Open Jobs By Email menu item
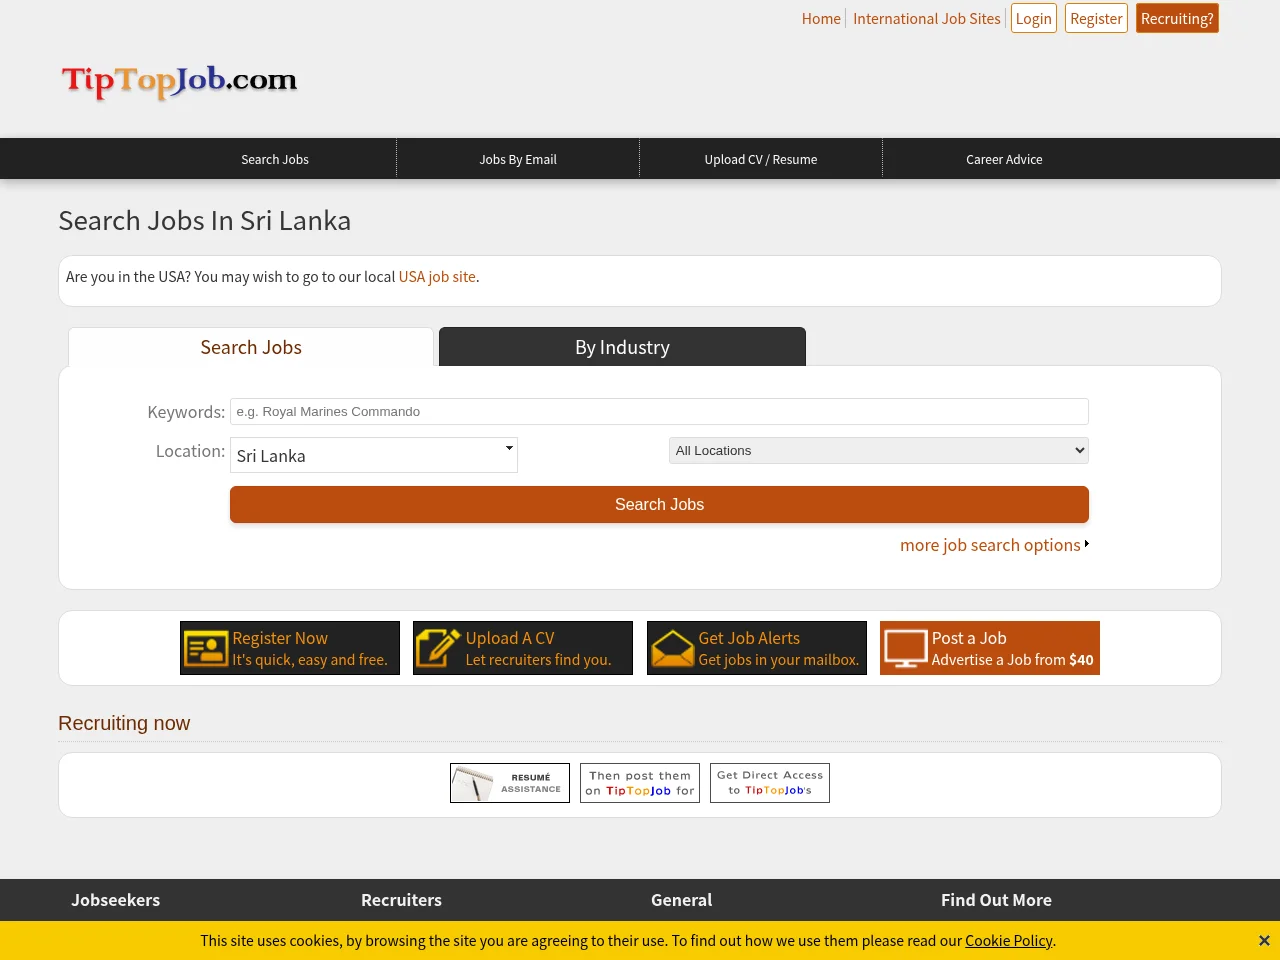Screen dimensions: 1280x960 click(x=518, y=159)
